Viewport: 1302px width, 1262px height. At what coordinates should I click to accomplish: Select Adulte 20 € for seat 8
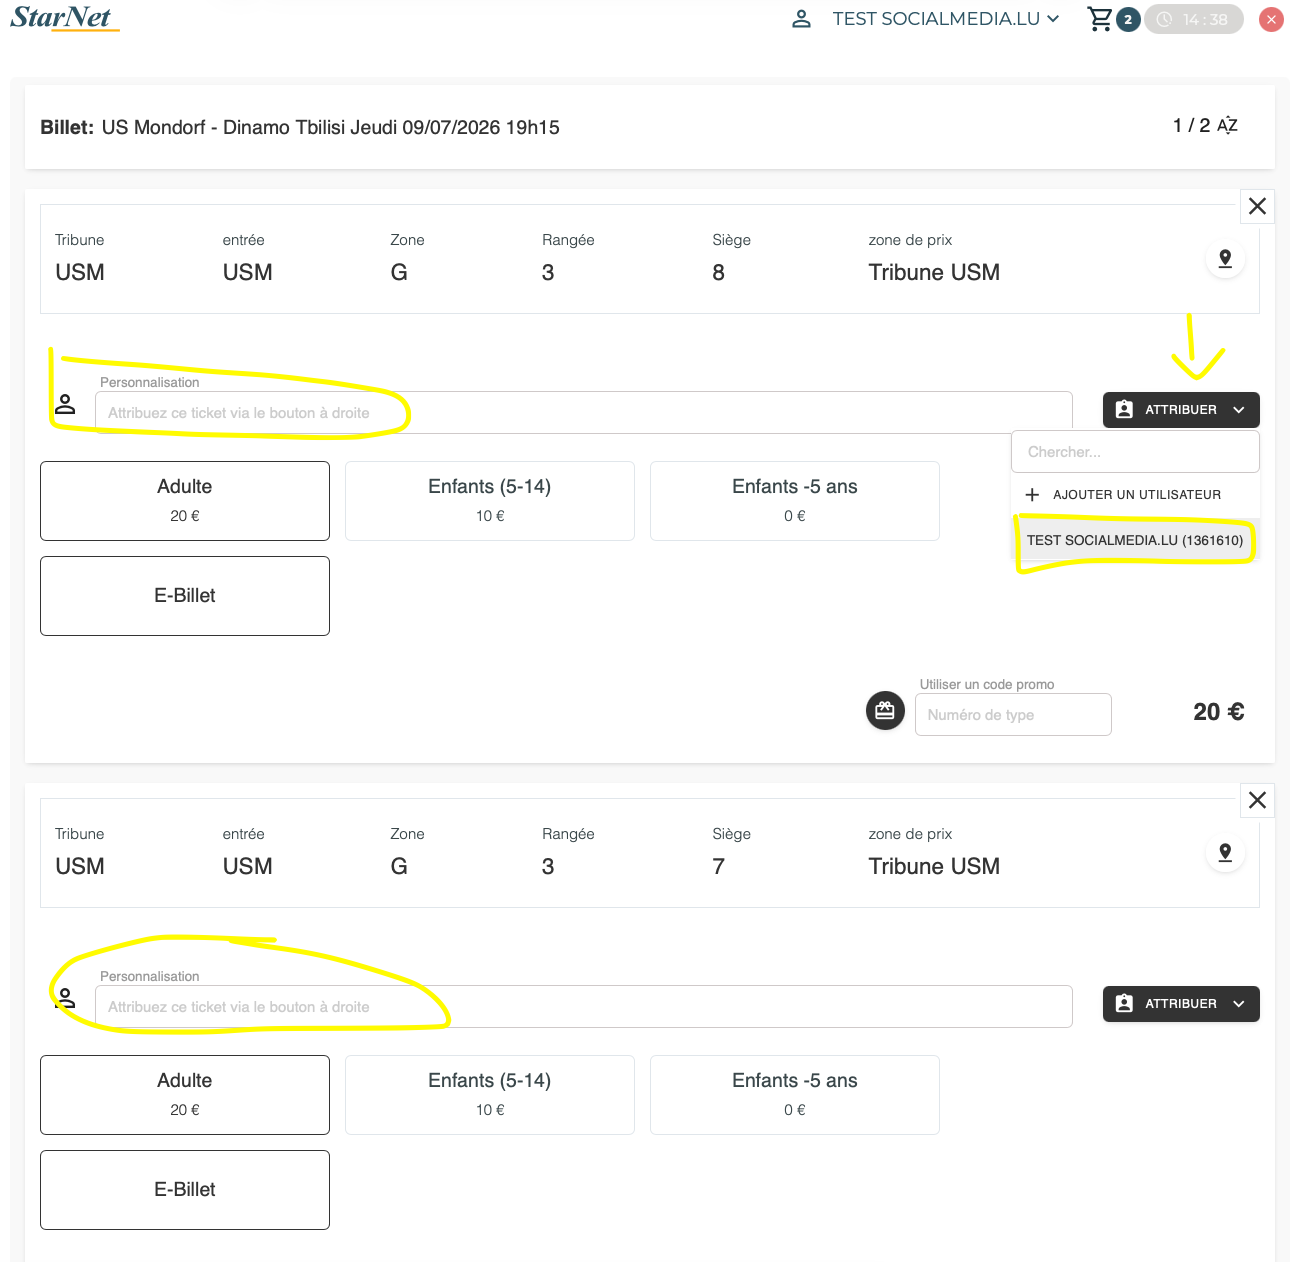pos(185,501)
